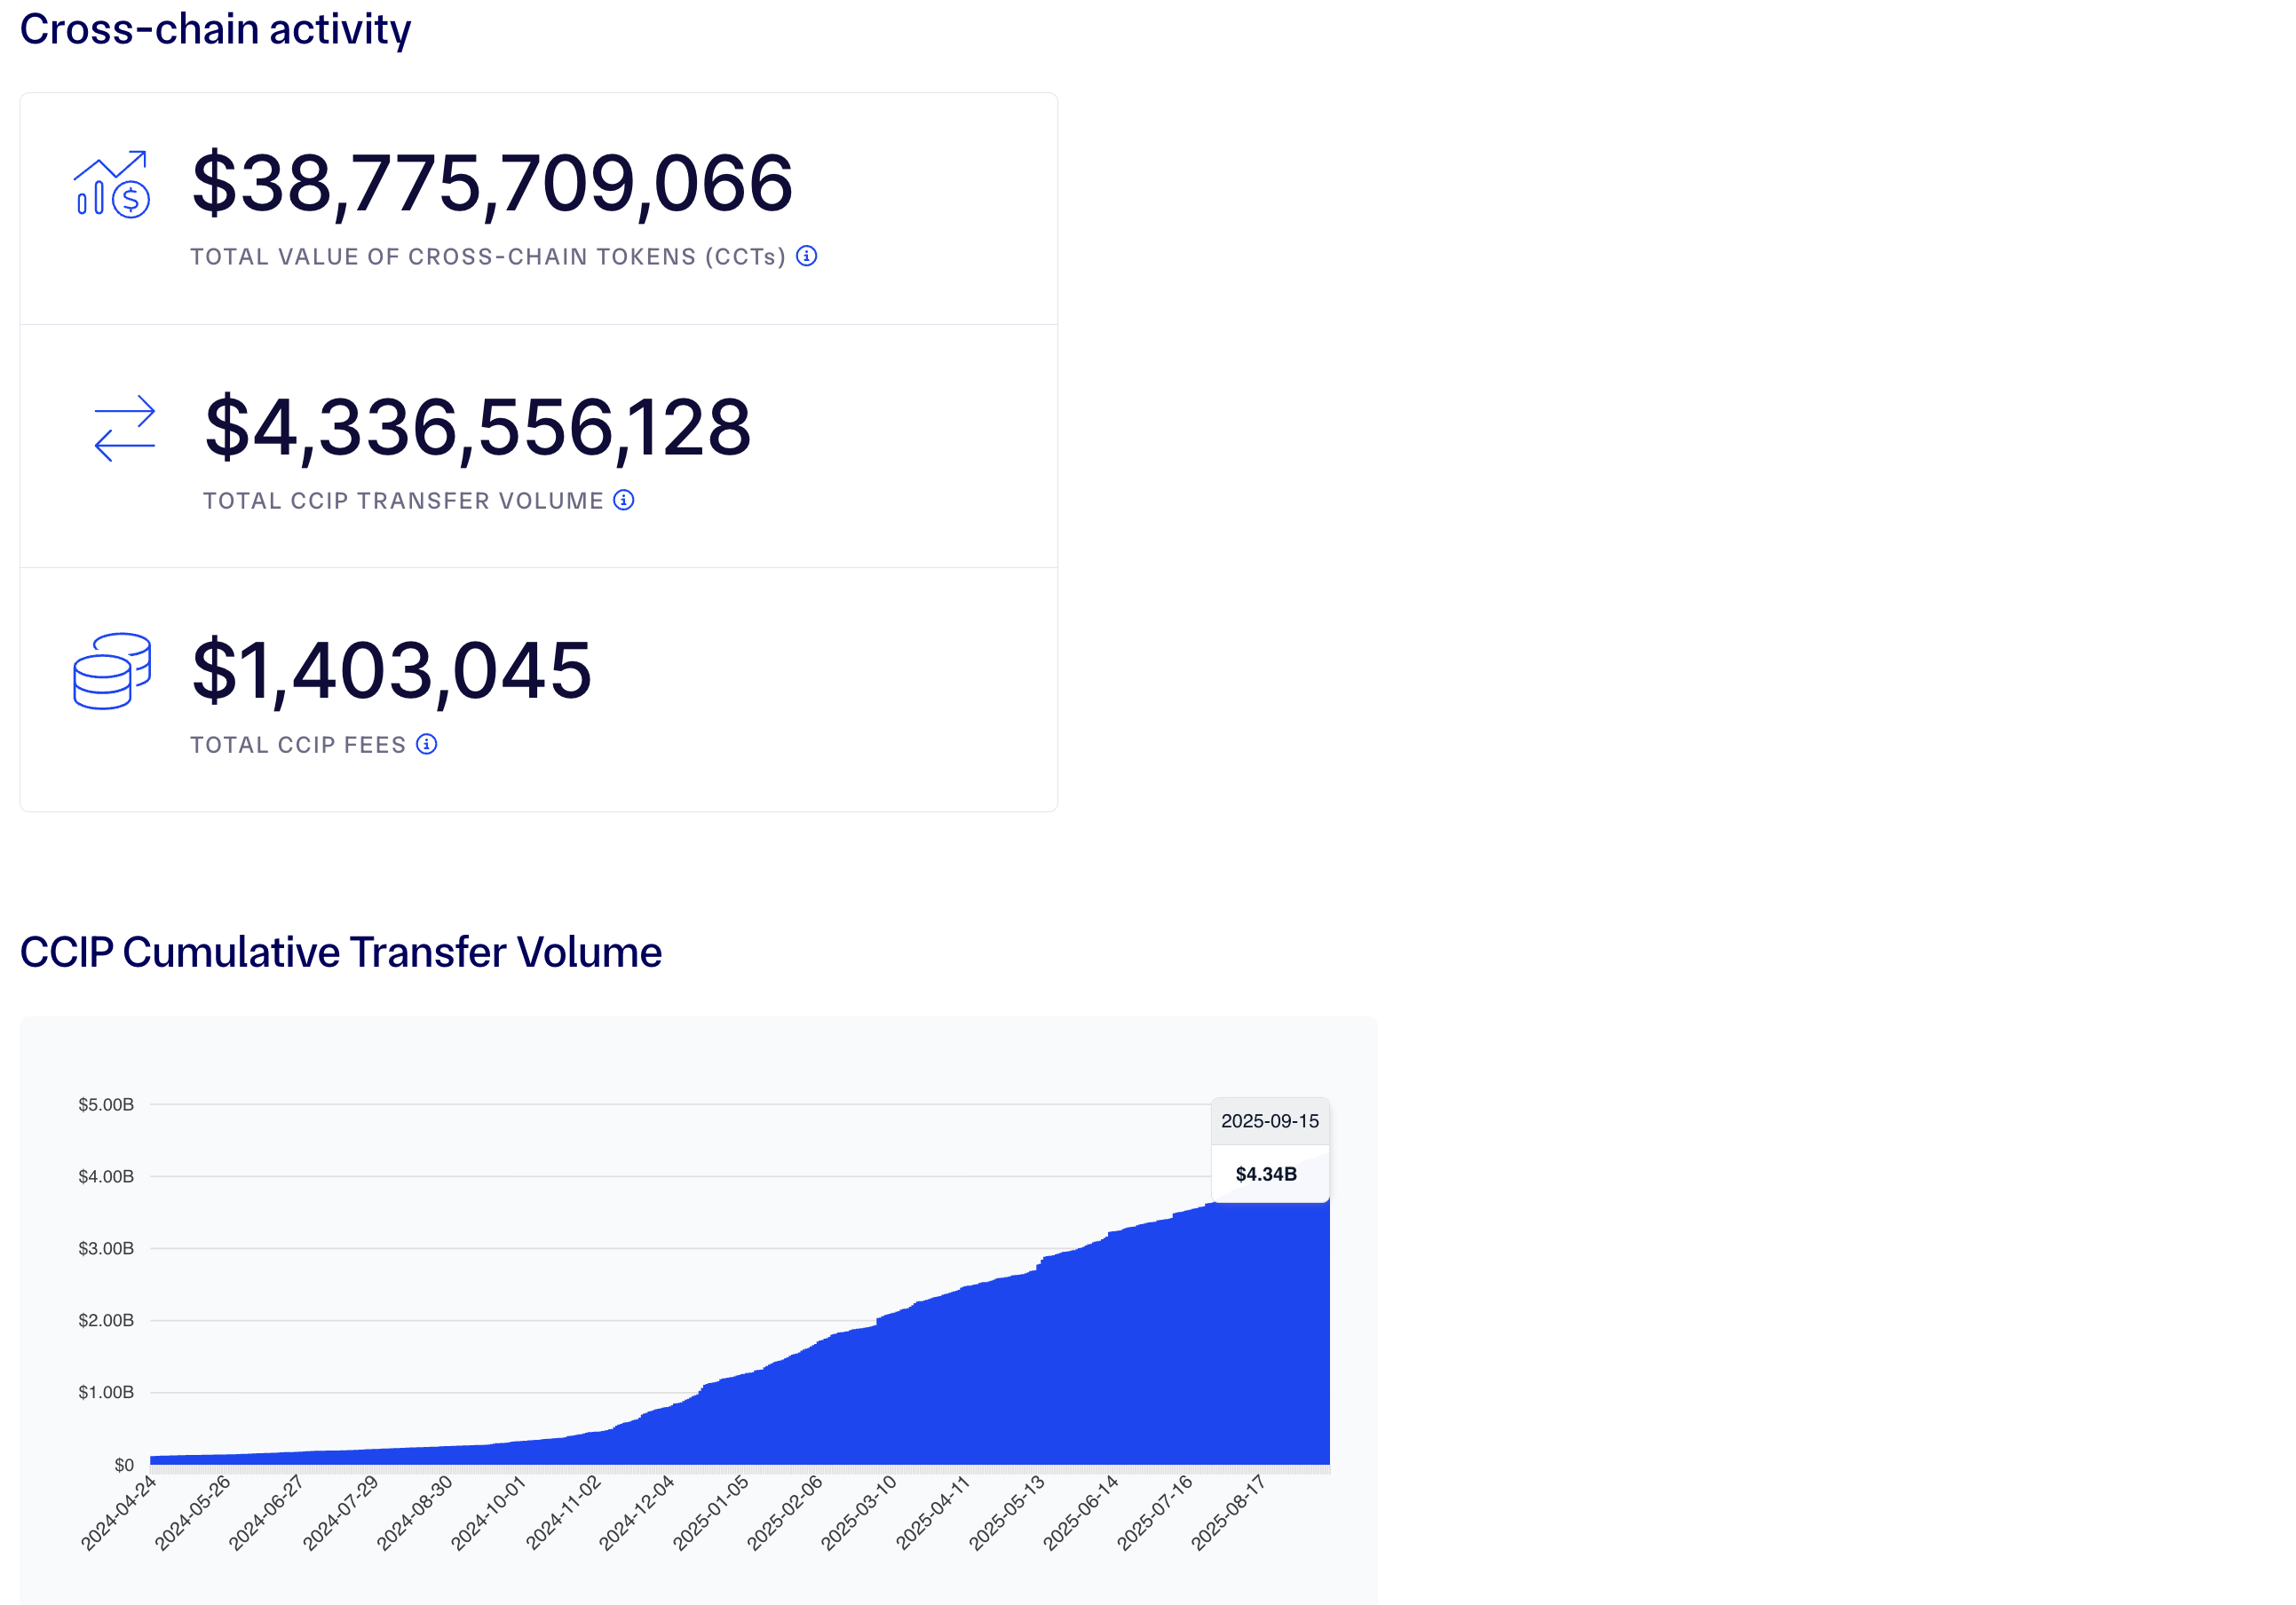Select the 2025-08-17 x-axis date label
This screenshot has width=2296, height=1605.
[1228, 1512]
